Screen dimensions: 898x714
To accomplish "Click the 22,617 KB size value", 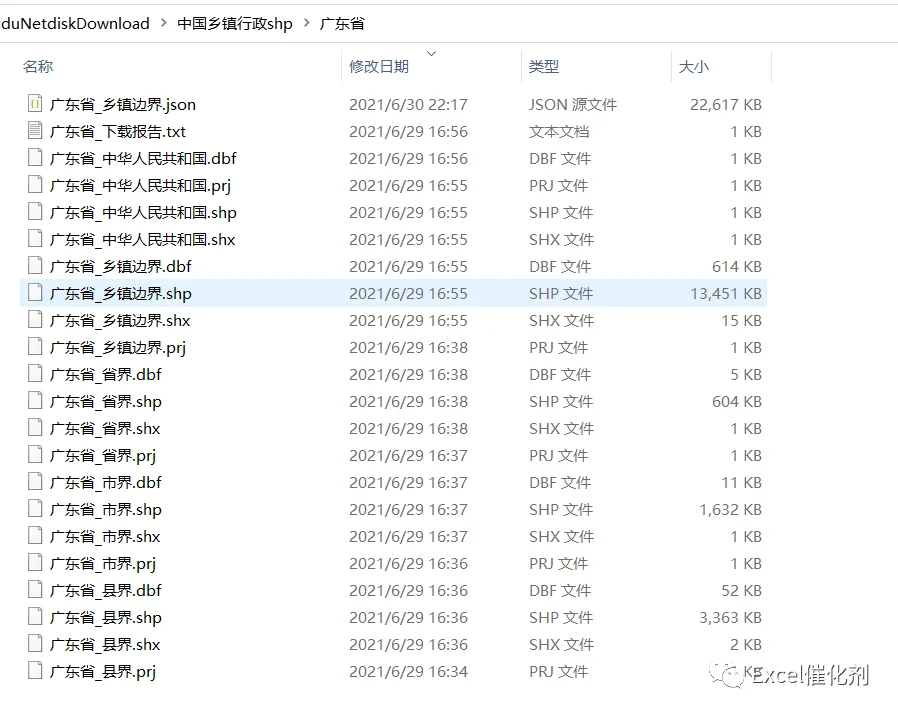I will [x=726, y=104].
